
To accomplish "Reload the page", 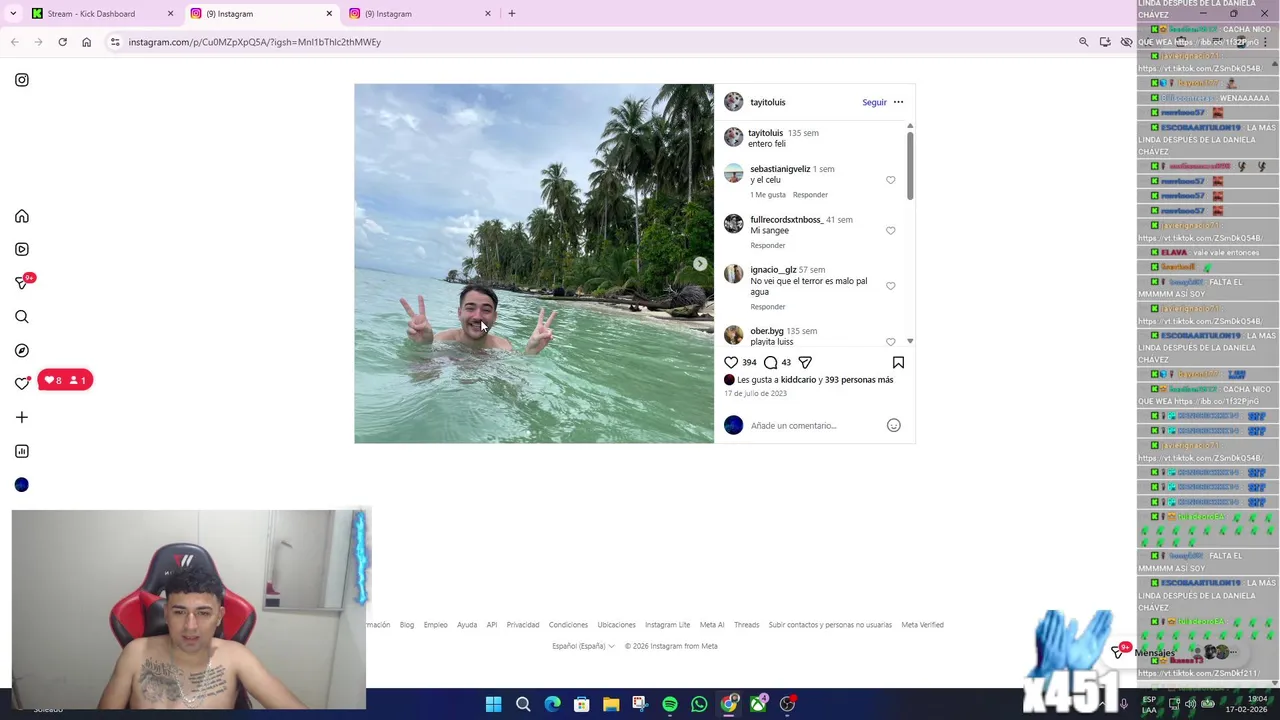I will click(x=62, y=42).
